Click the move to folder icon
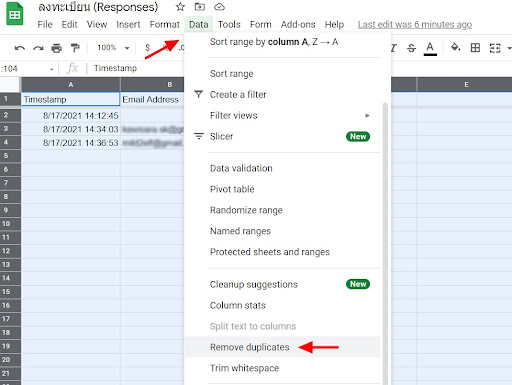 point(200,7)
